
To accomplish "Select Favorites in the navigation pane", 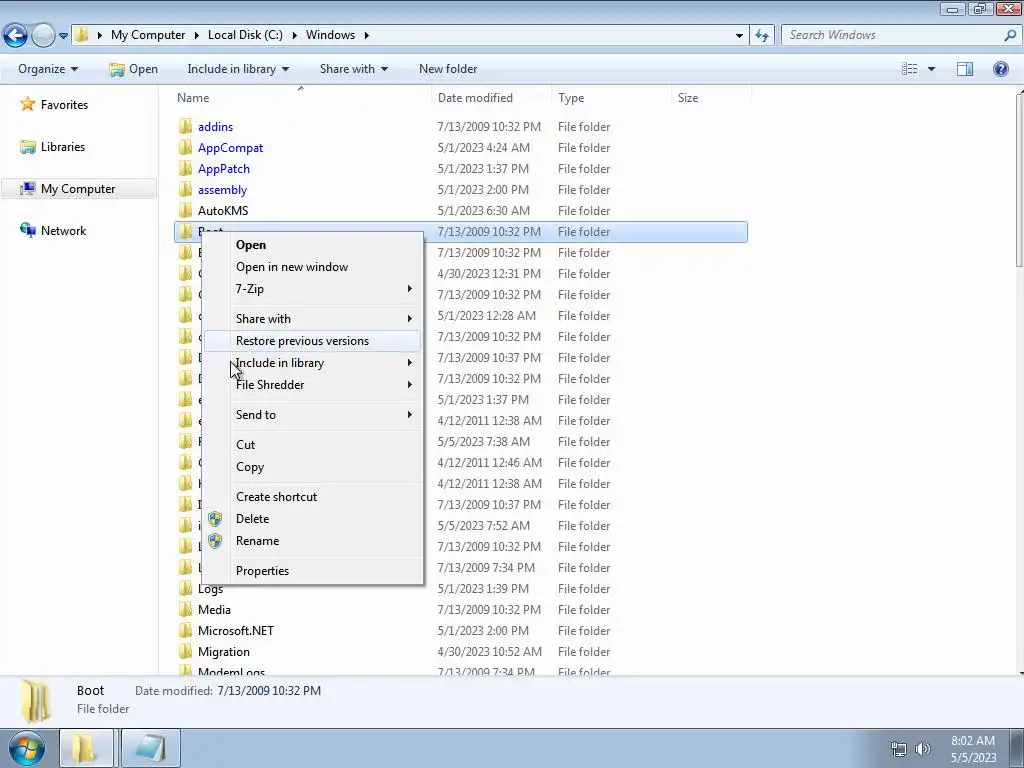I will 63,104.
